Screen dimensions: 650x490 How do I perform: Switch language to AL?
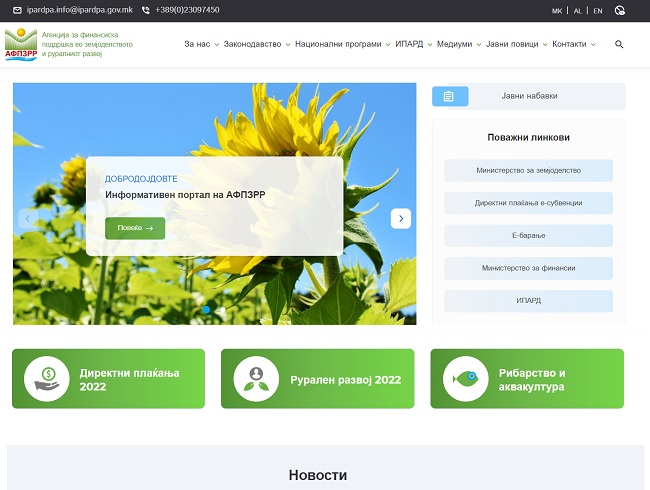tap(577, 11)
